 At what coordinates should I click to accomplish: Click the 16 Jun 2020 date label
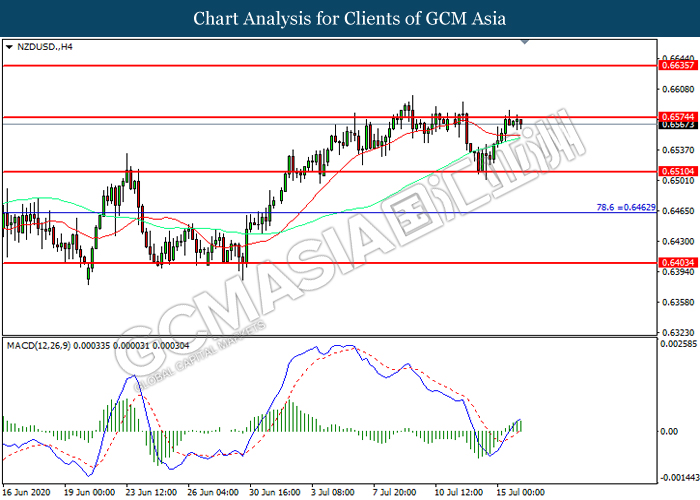(x=25, y=492)
